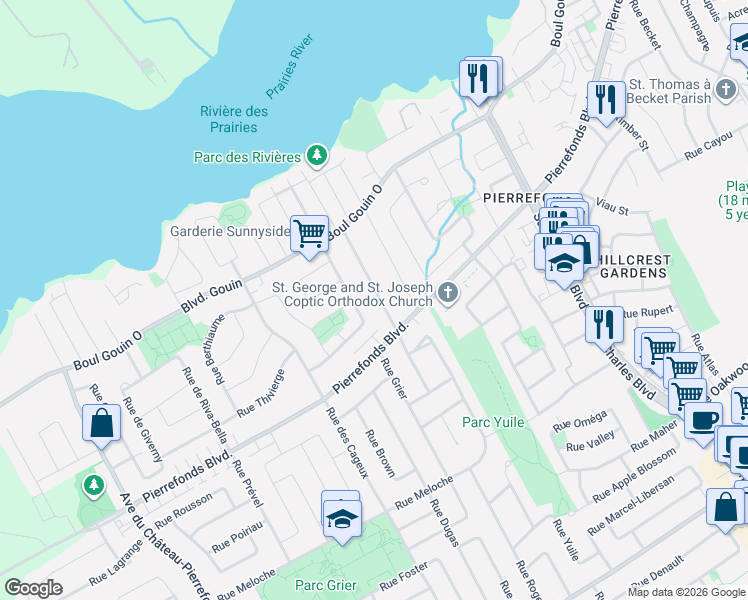Click the Ave du Château-Pierrefonds label
Viewport: 748px width, 600px height.
164,547
